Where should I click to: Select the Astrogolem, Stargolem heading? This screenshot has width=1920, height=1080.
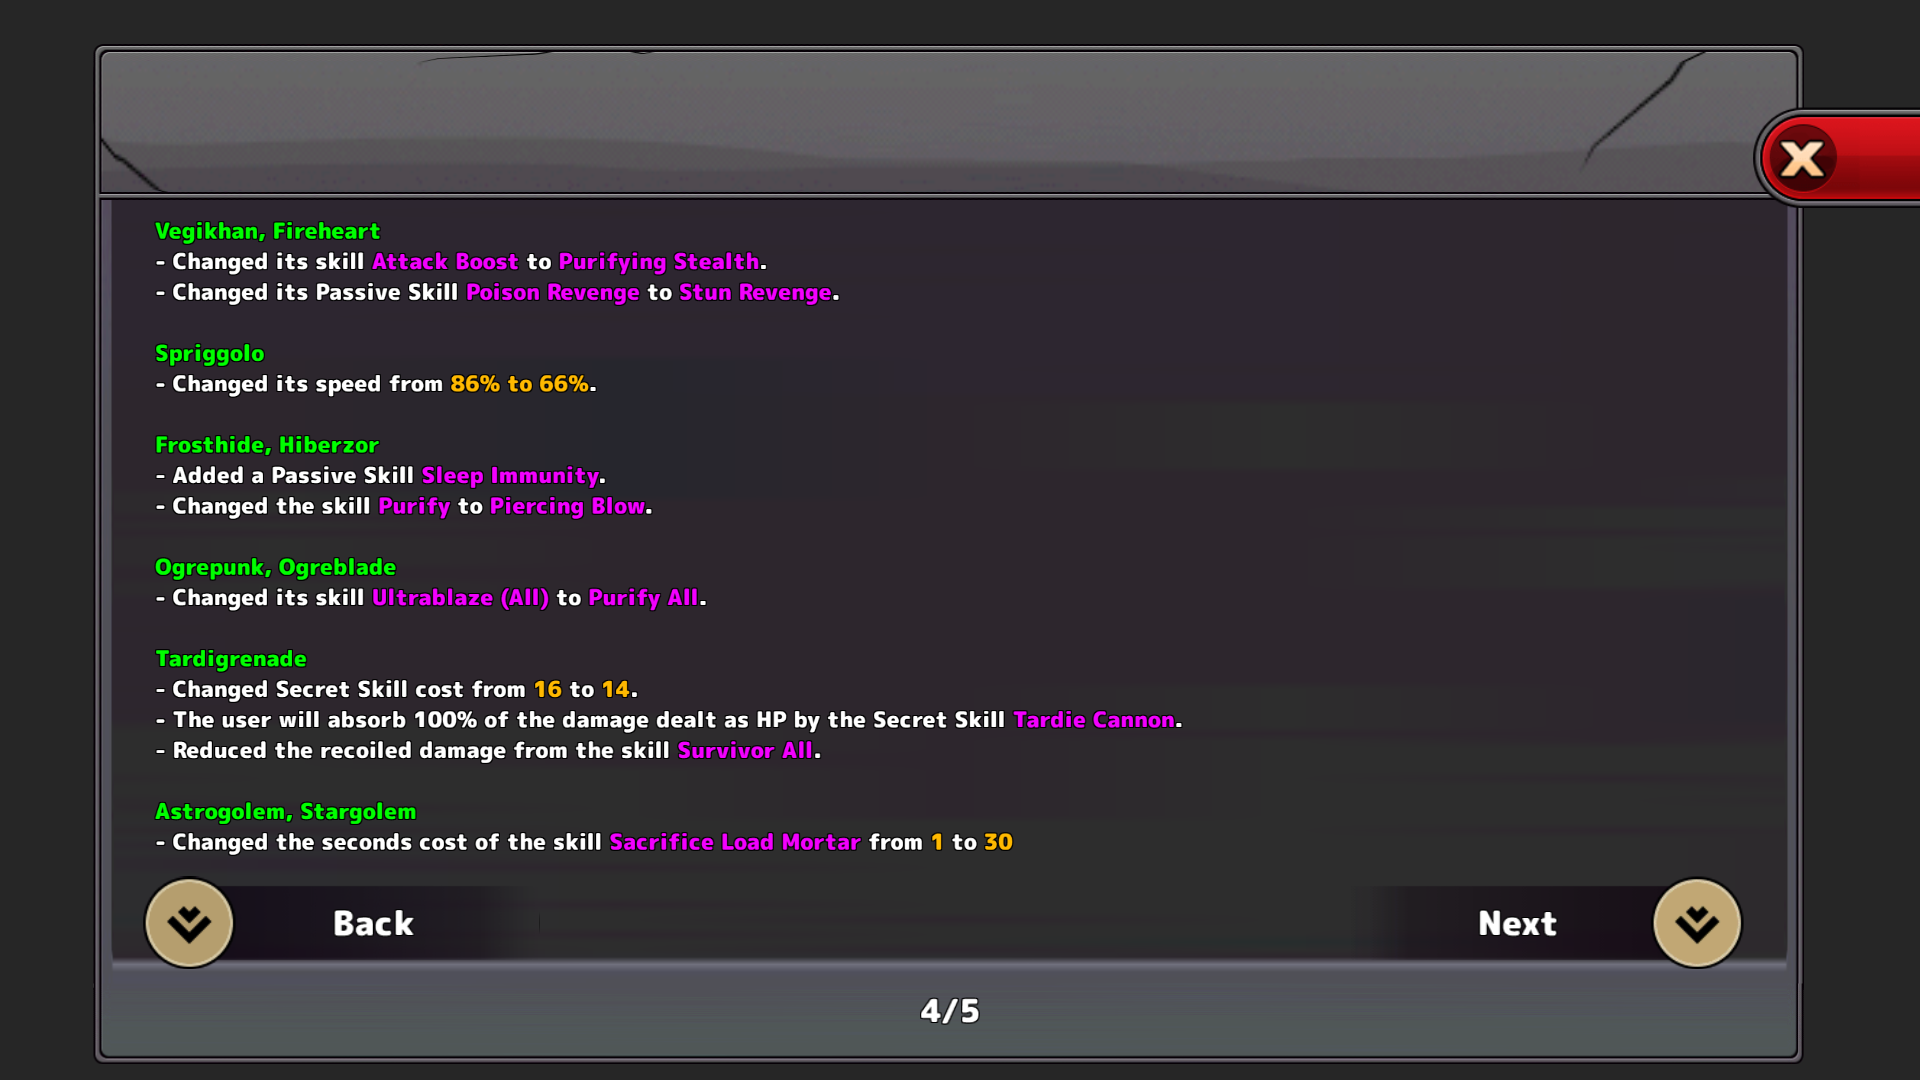(x=285, y=812)
